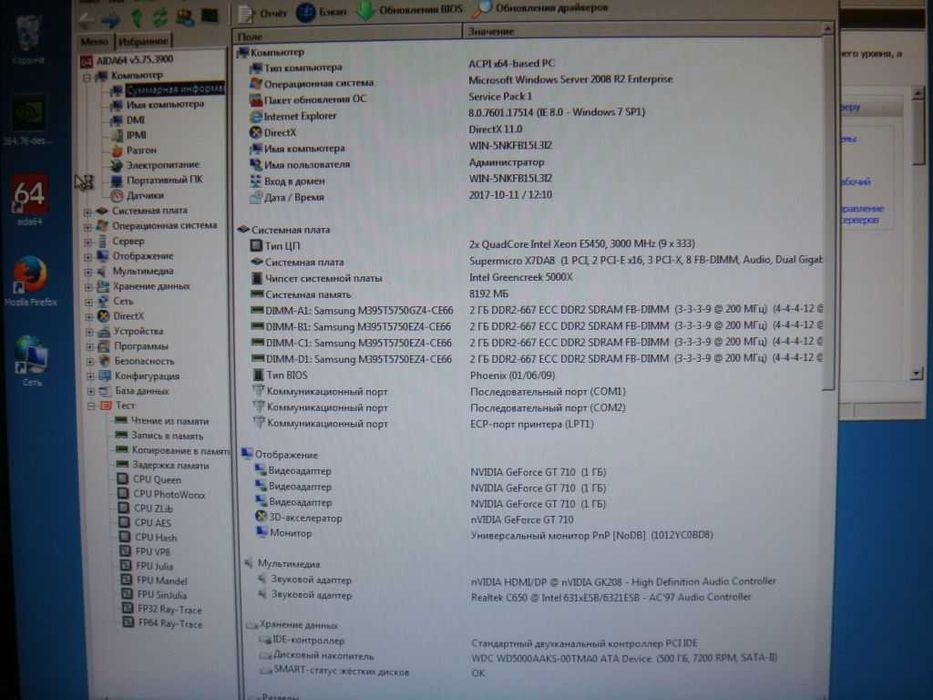Click the green up arrow in toolbar
The width and height of the screenshot is (933, 700).
[x=136, y=19]
